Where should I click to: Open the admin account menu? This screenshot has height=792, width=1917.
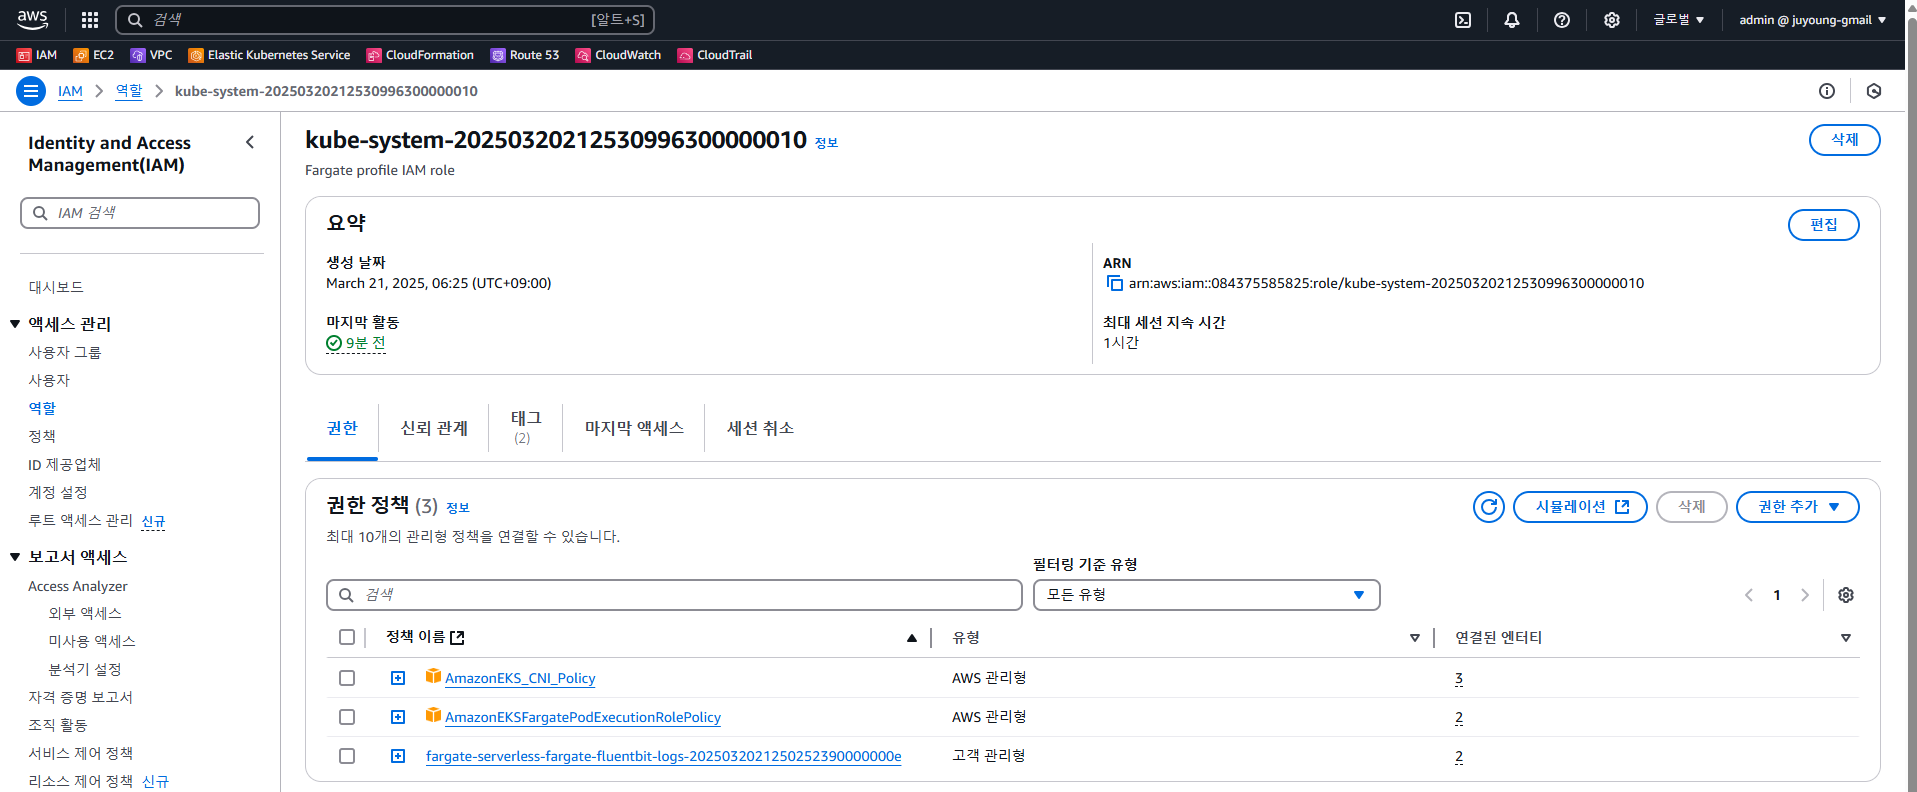click(x=1812, y=20)
